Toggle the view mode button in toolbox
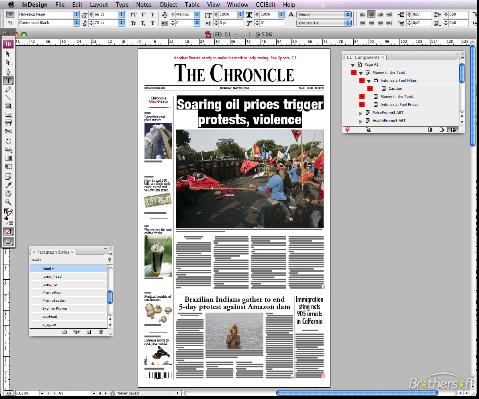 [x=8, y=241]
